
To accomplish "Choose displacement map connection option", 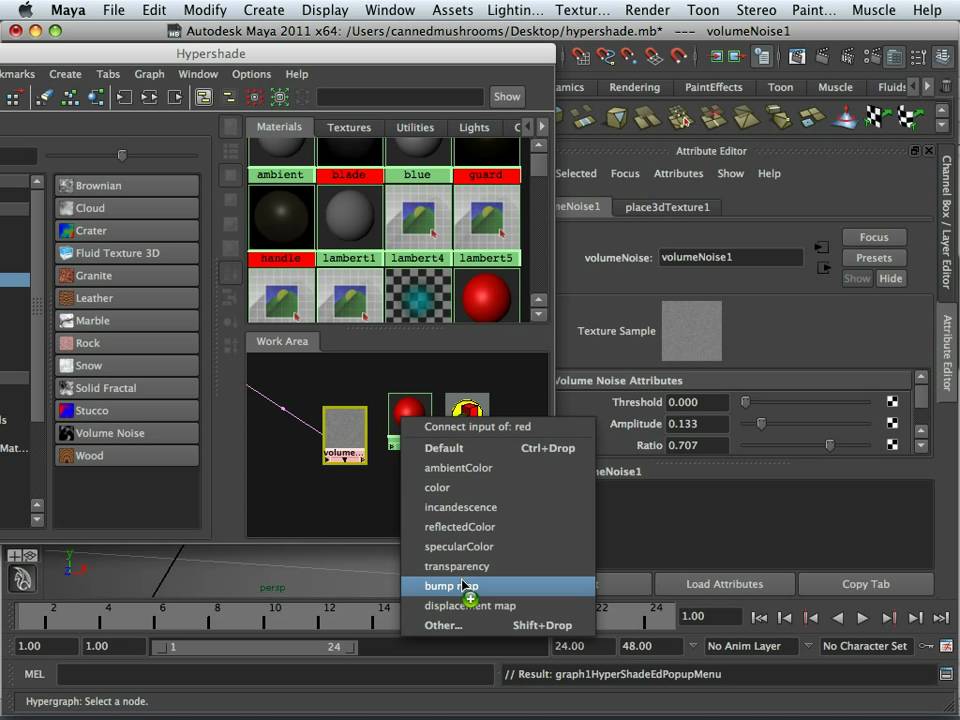I will [498, 606].
